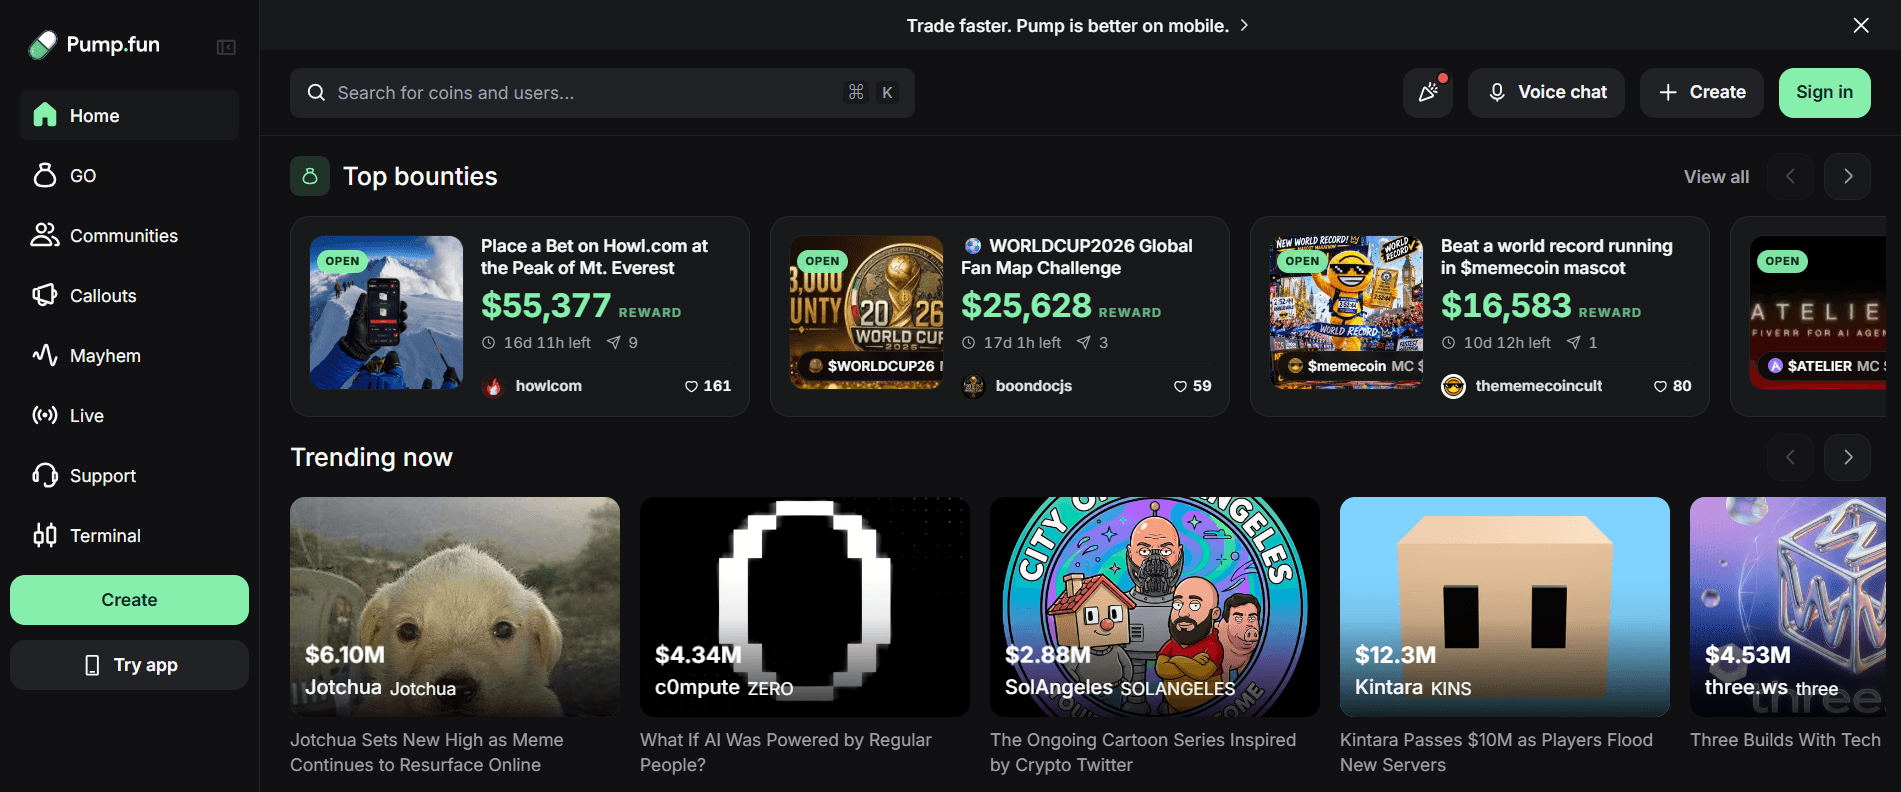This screenshot has height=792, width=1901.
Task: Open the Mt. Everest bounty thumbnail
Action: 386,313
